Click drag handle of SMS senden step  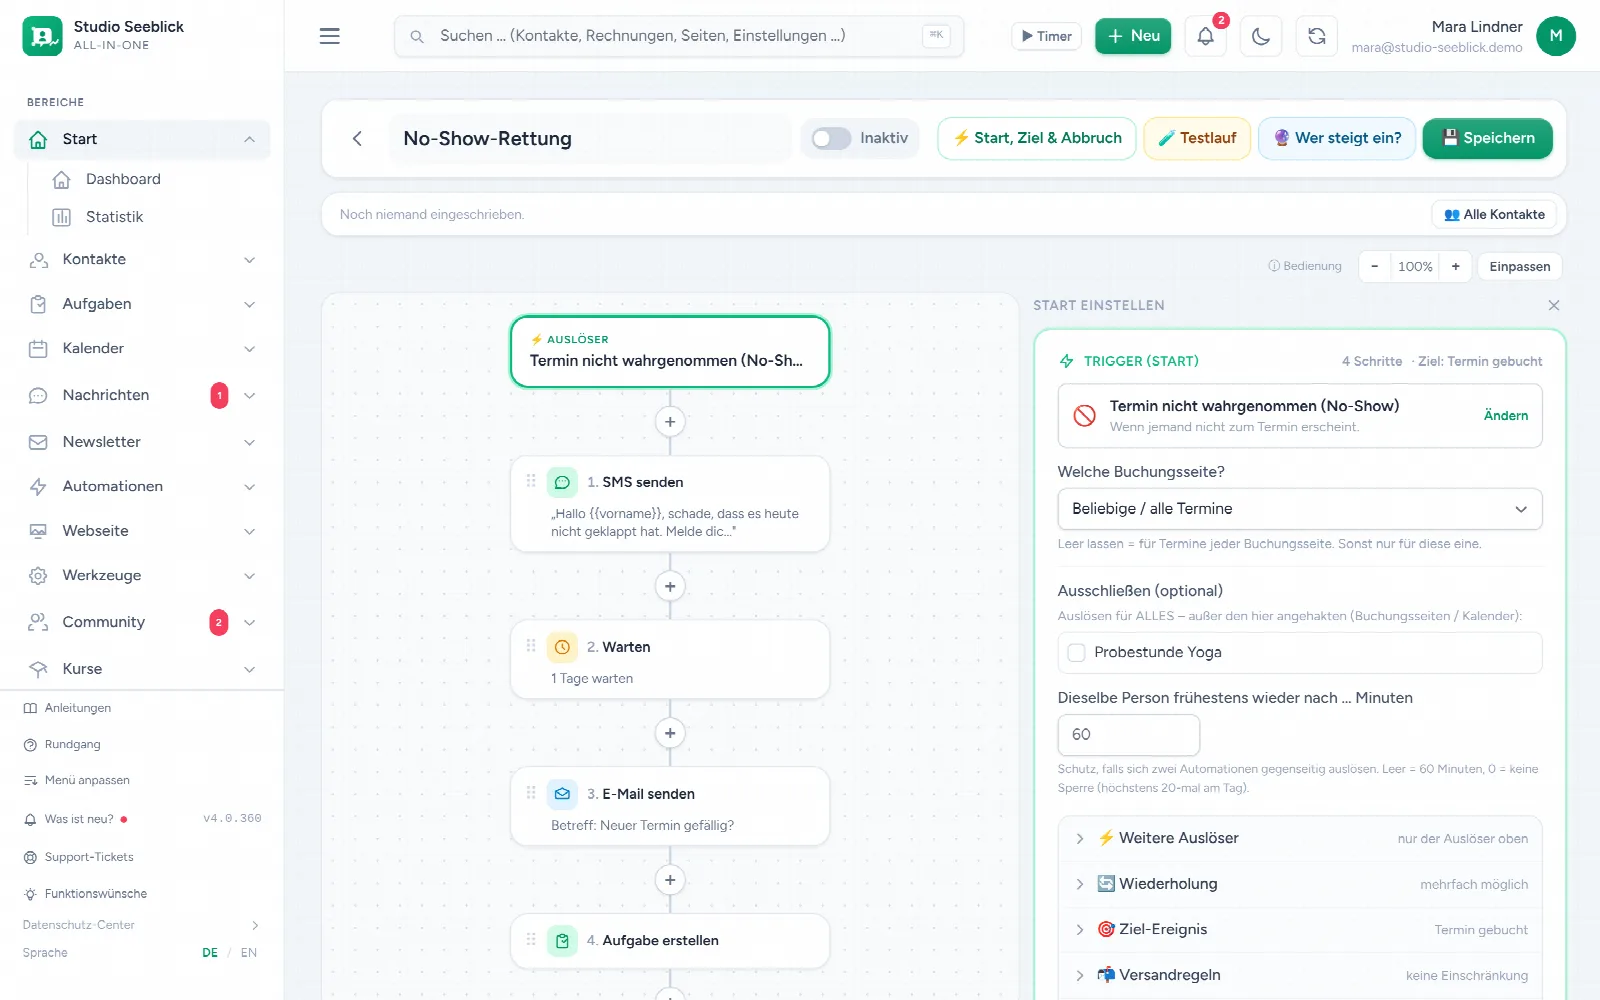pos(531,481)
